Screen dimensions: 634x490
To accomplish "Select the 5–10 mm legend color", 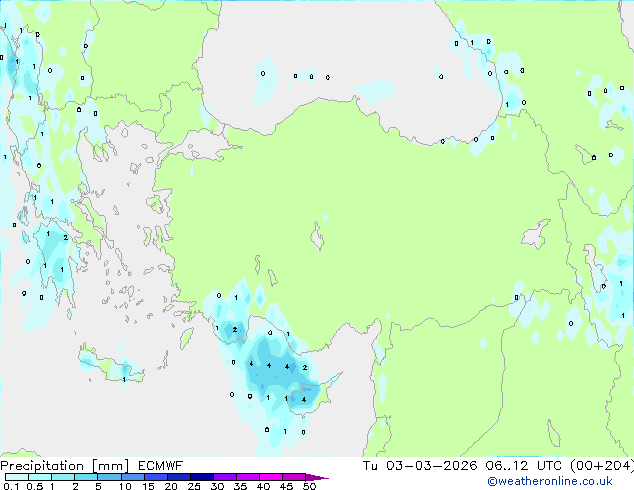I will pos(109,477).
